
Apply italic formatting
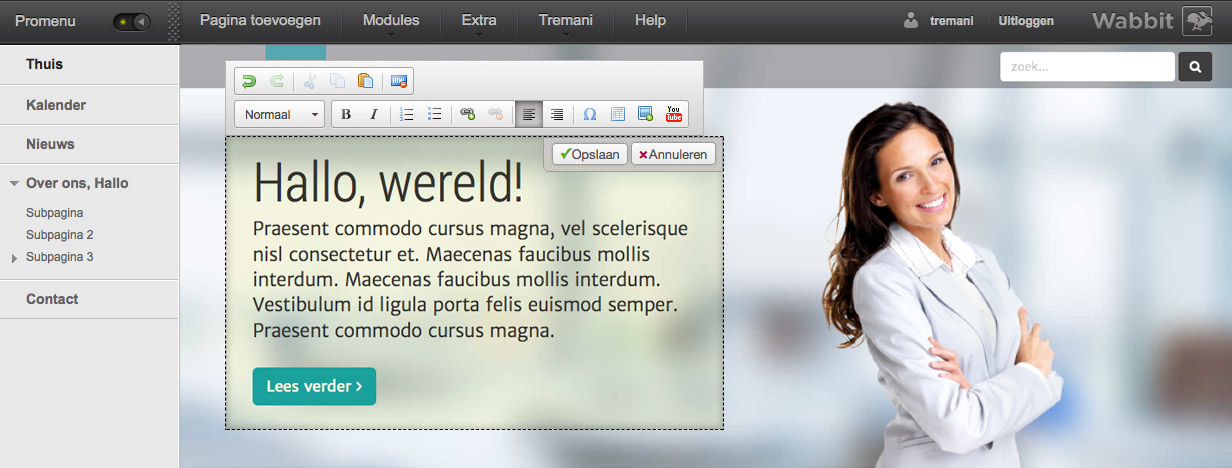(x=374, y=114)
